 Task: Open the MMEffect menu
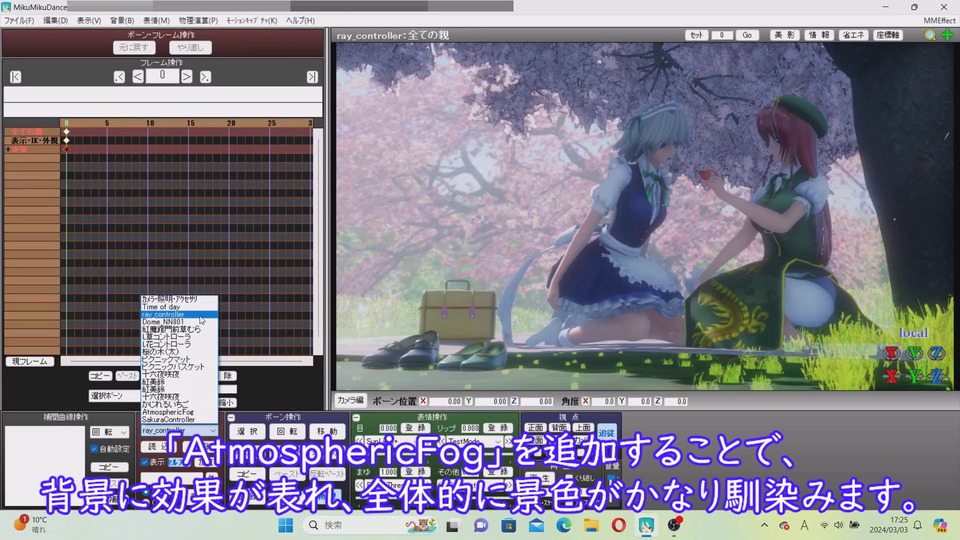[x=939, y=20]
